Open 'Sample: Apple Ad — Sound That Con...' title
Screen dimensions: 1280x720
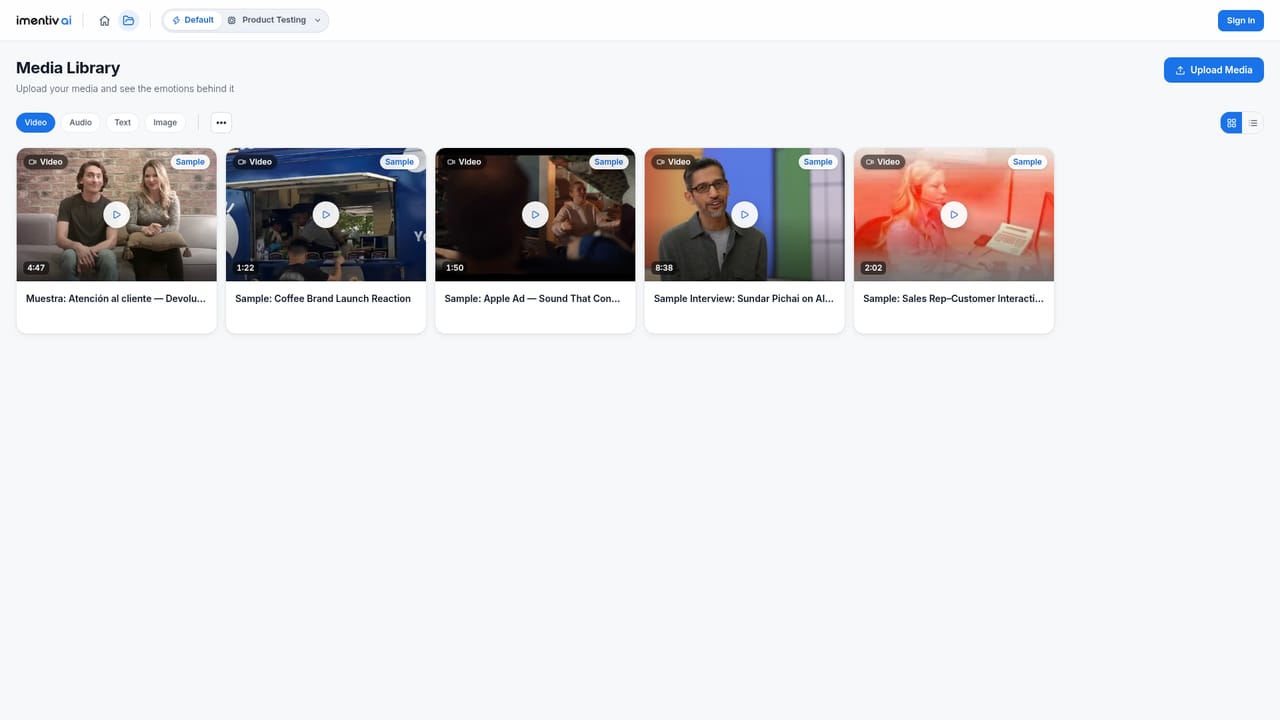(533, 299)
